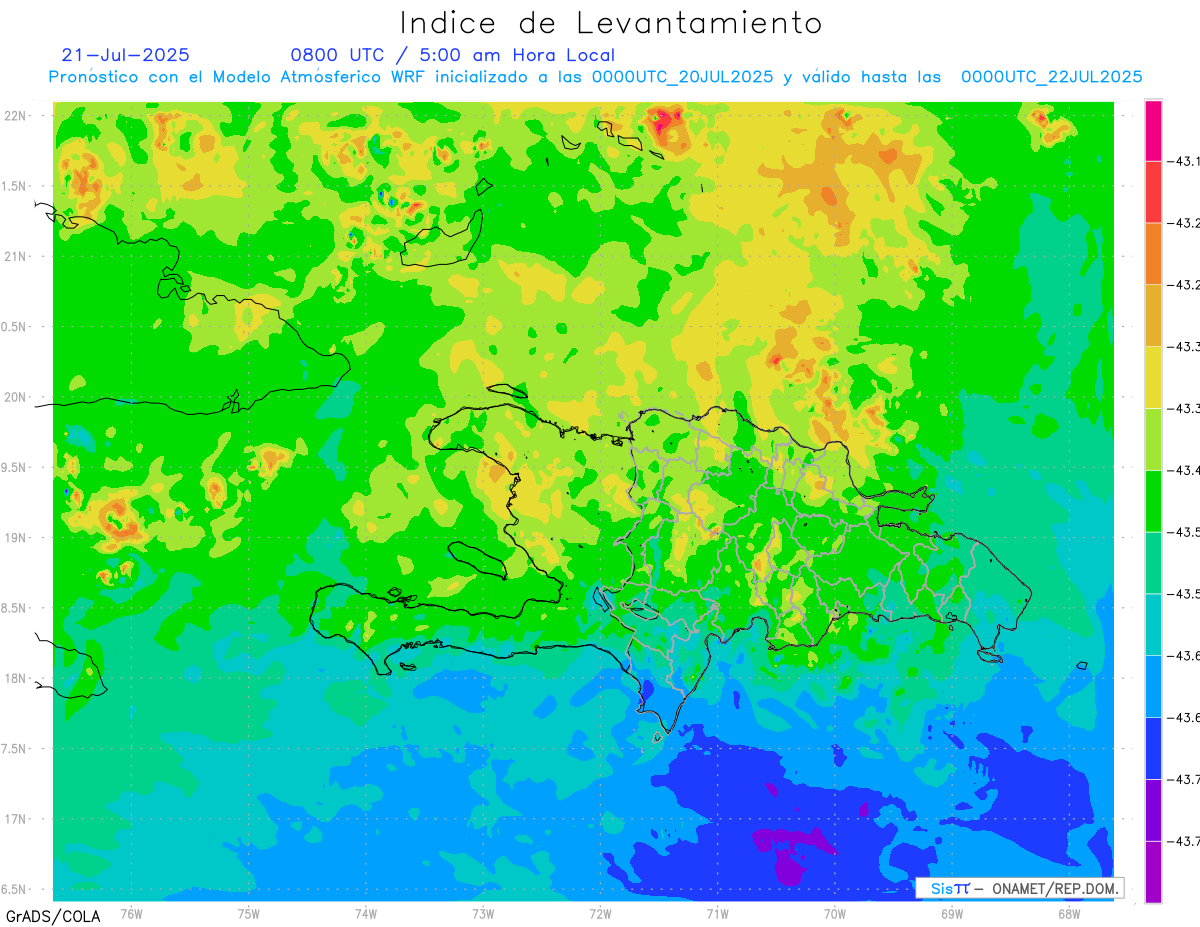Click the '21N' latitude label
The image size is (1200, 927).
(x=15, y=257)
